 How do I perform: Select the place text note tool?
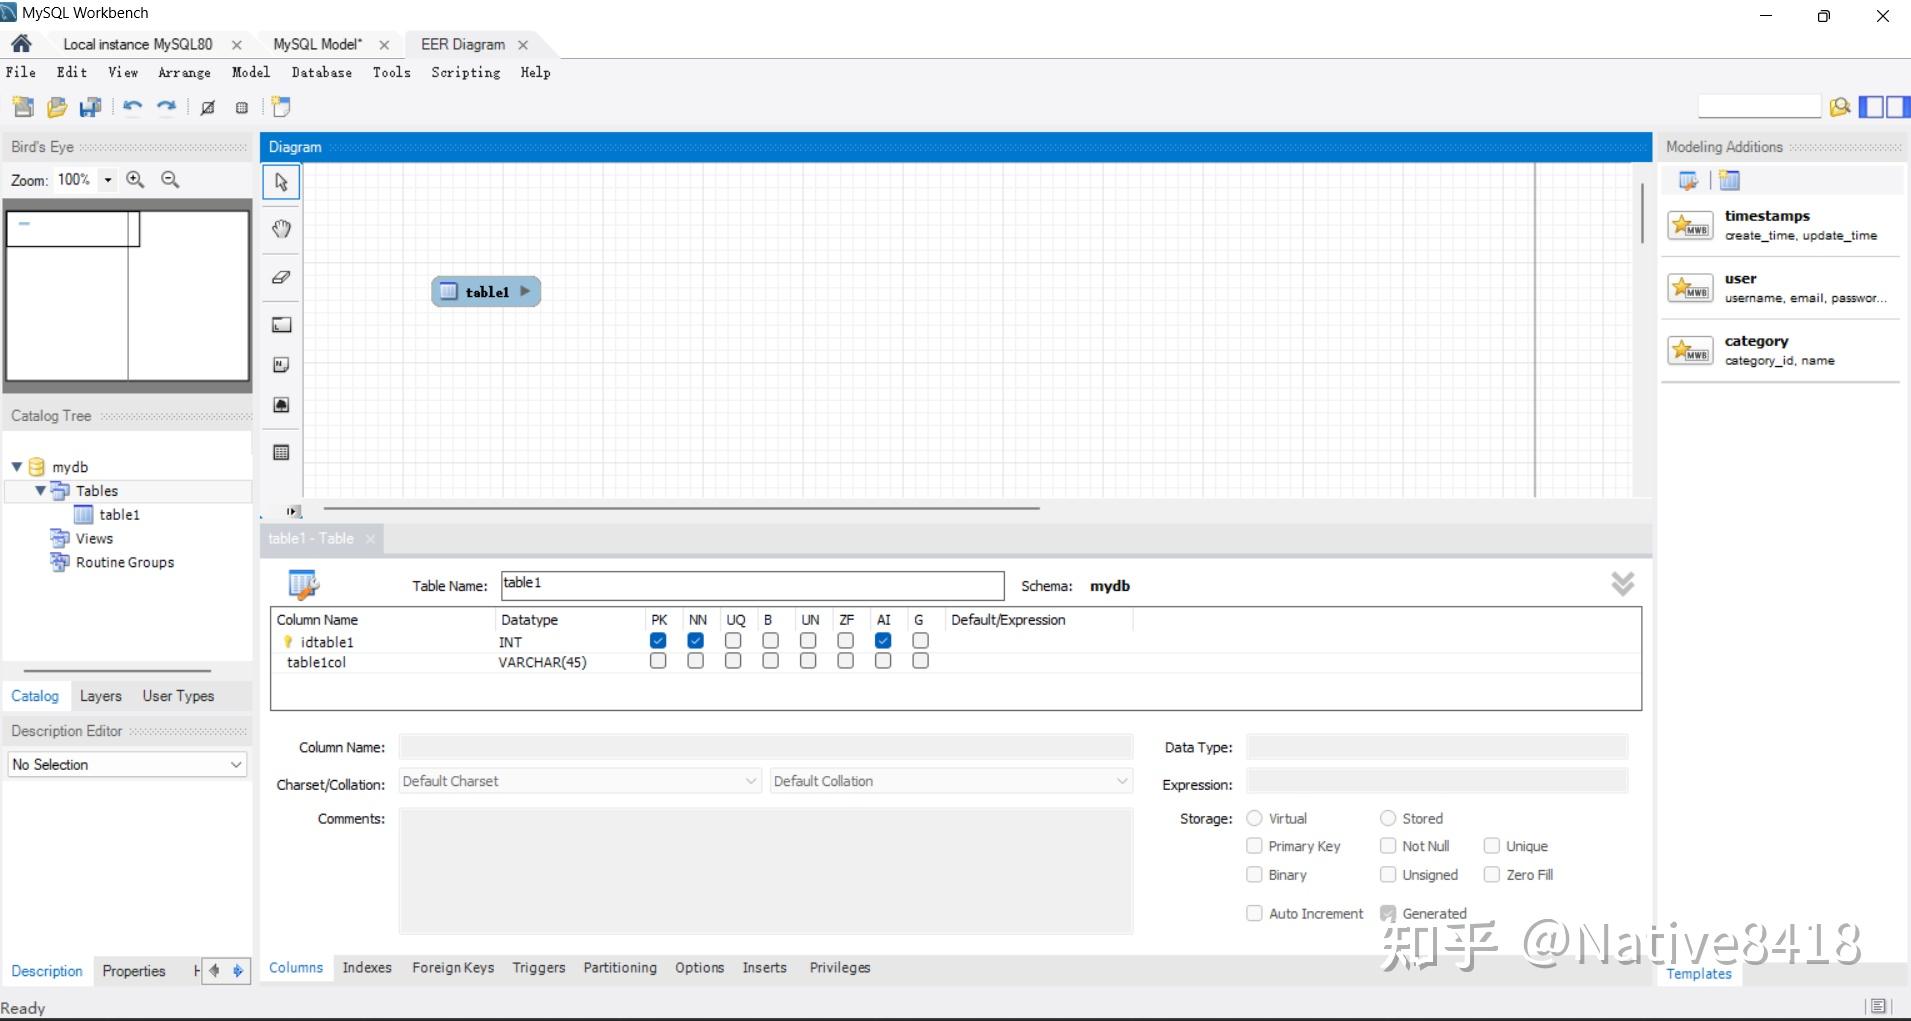[x=281, y=364]
